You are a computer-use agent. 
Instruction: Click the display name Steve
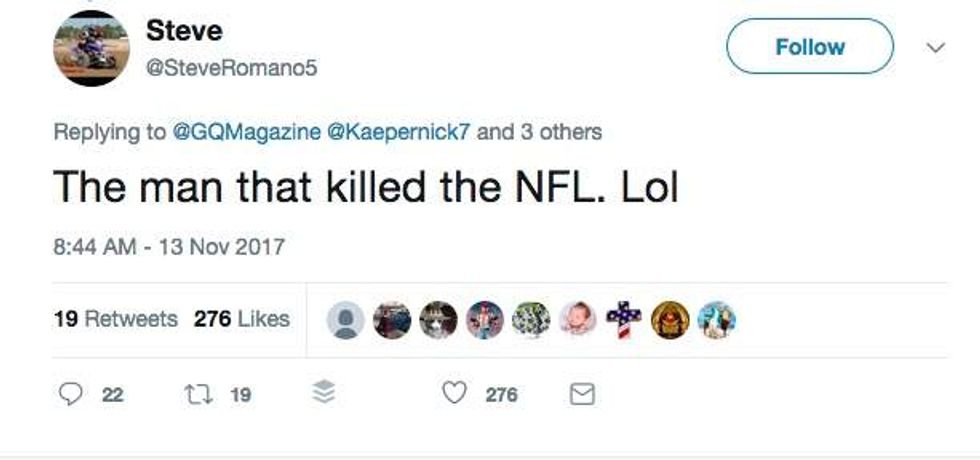tap(183, 30)
